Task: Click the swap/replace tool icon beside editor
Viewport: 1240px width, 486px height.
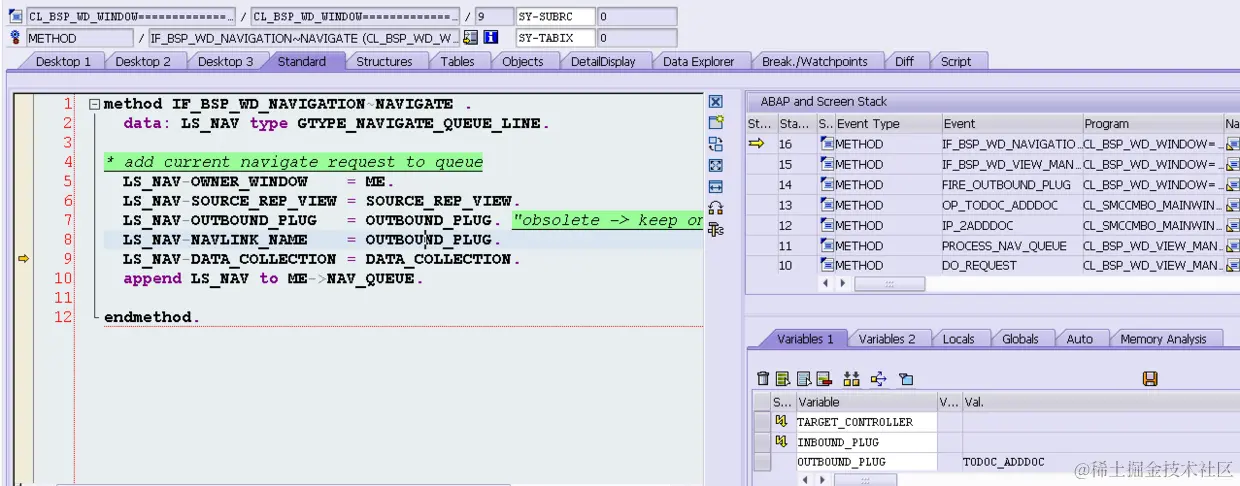Action: (715, 145)
